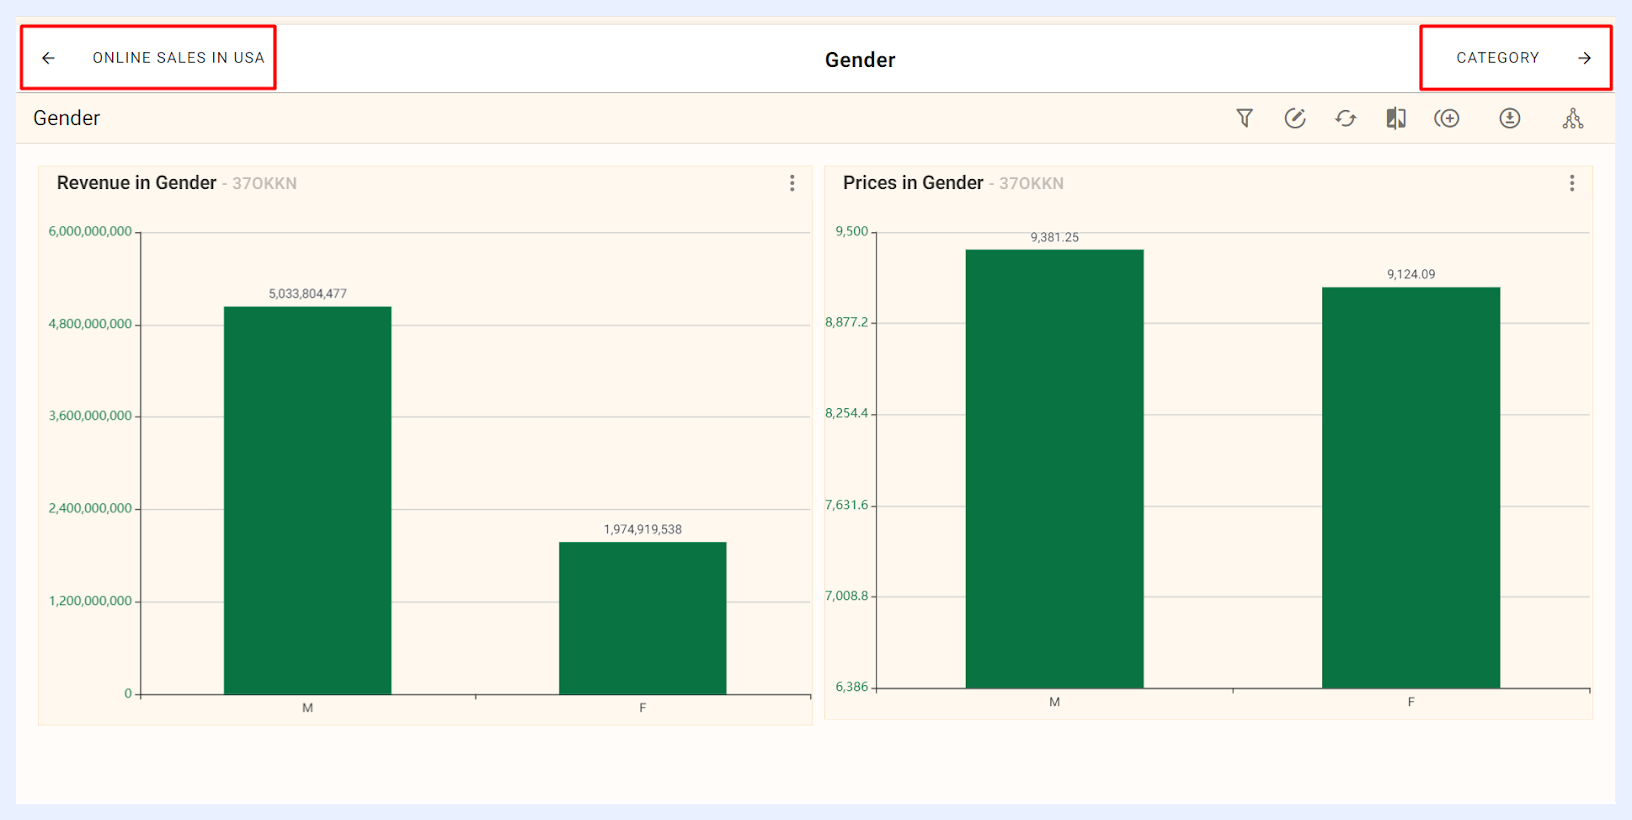This screenshot has width=1632, height=820.
Task: Click the 'F' axis label in Prices chart
Action: pyautogui.click(x=1411, y=703)
